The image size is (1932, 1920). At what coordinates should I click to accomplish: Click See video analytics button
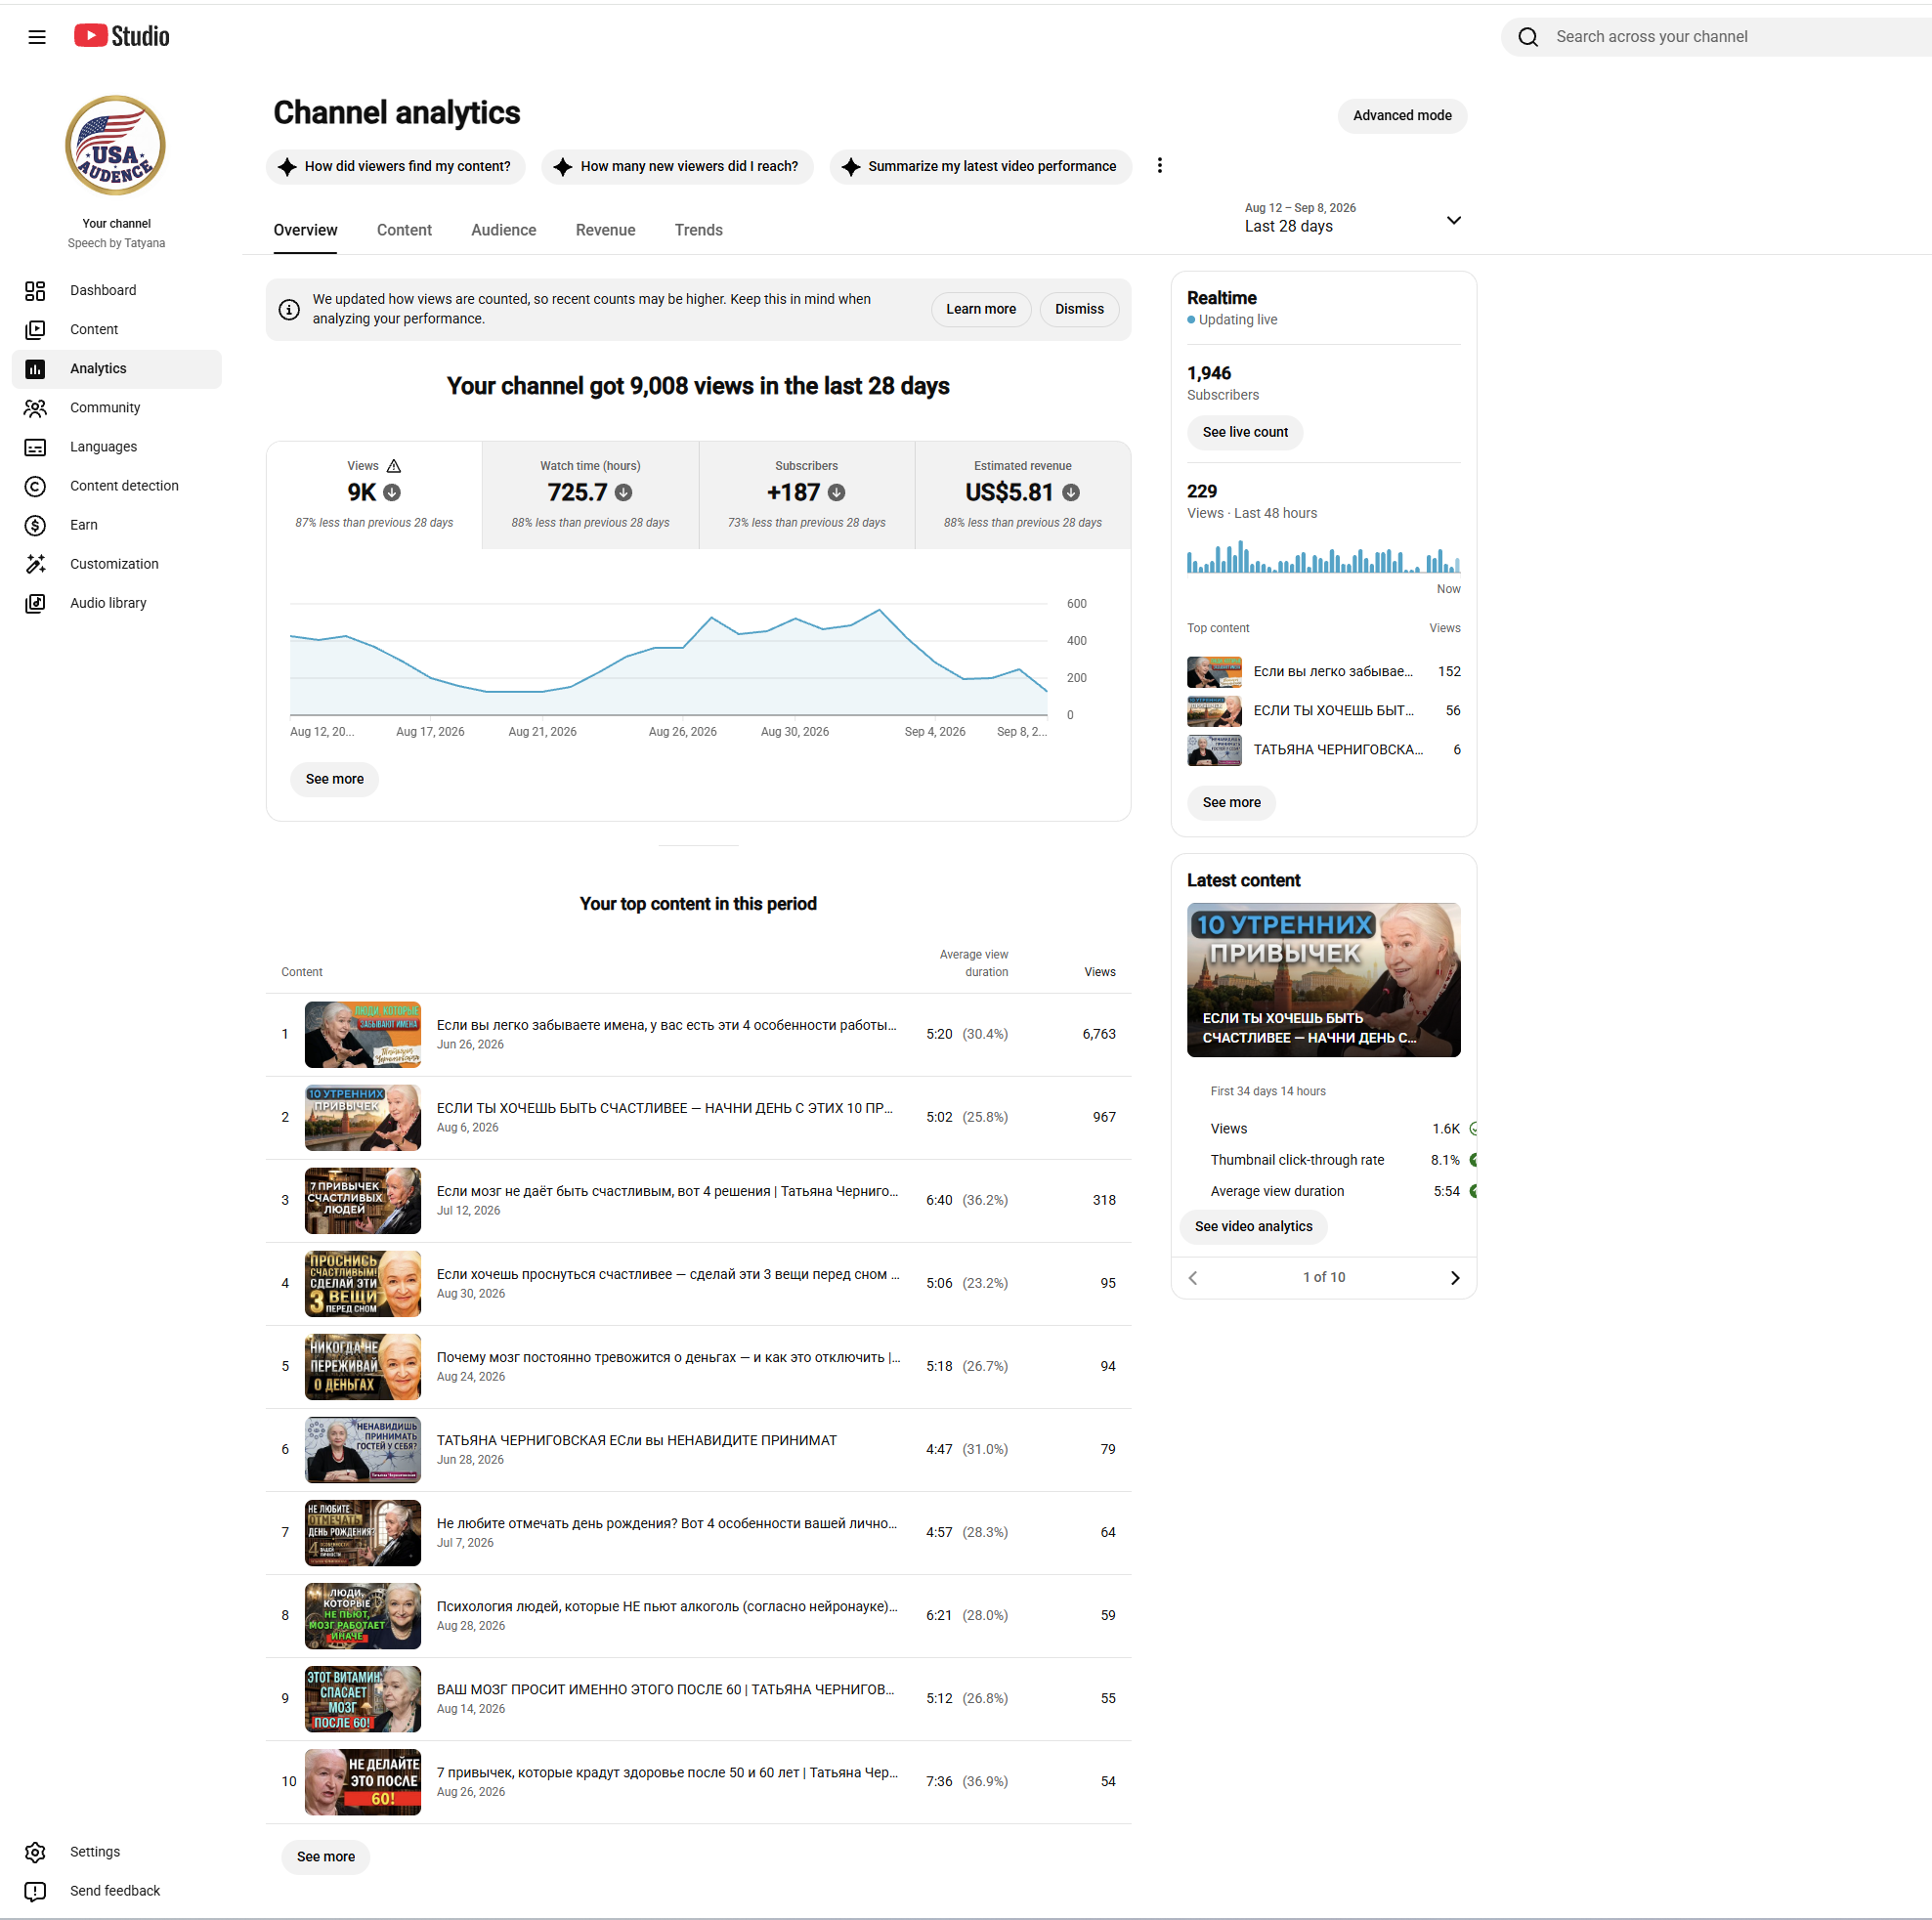1253,1226
